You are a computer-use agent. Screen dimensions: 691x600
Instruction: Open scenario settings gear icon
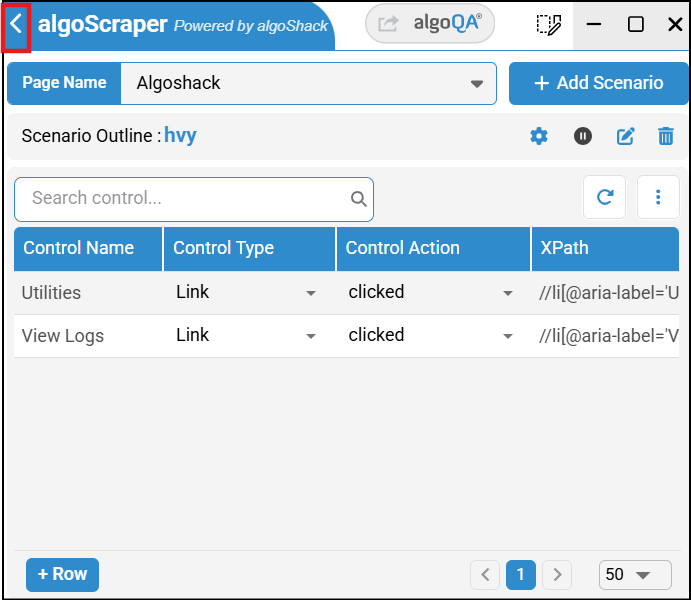click(539, 136)
